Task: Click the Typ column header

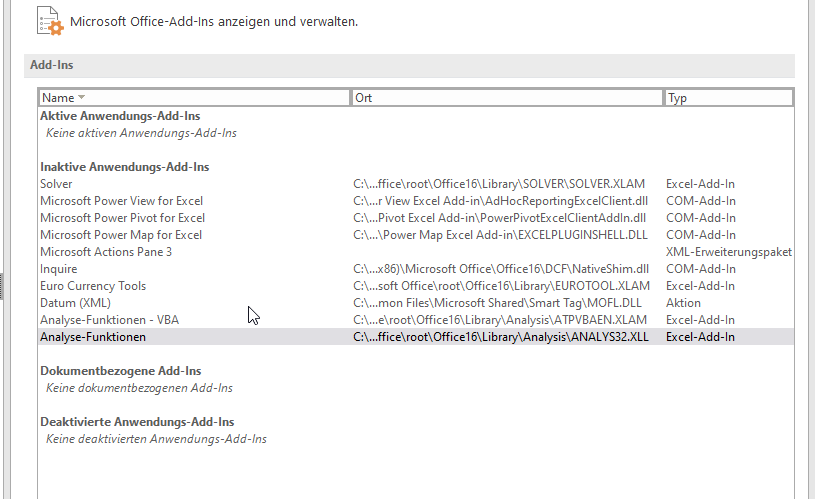Action: pyautogui.click(x=729, y=98)
